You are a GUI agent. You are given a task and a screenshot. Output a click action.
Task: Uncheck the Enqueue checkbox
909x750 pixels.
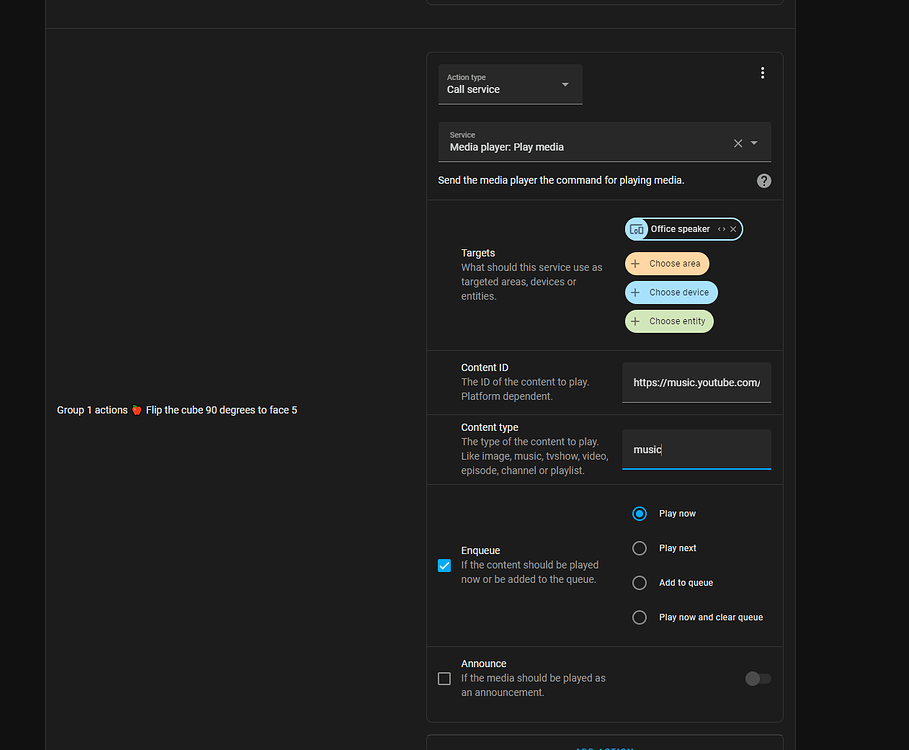[x=444, y=565]
